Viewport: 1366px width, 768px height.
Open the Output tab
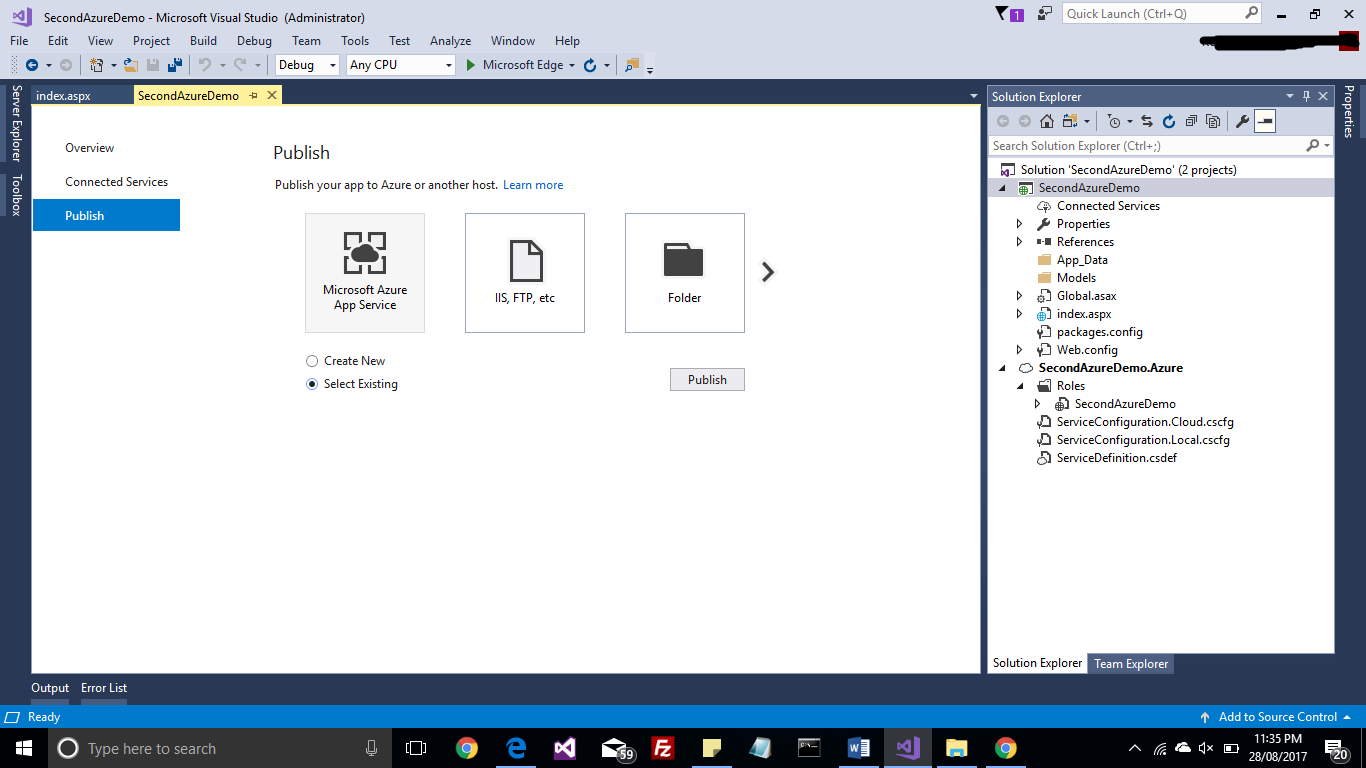tap(50, 688)
